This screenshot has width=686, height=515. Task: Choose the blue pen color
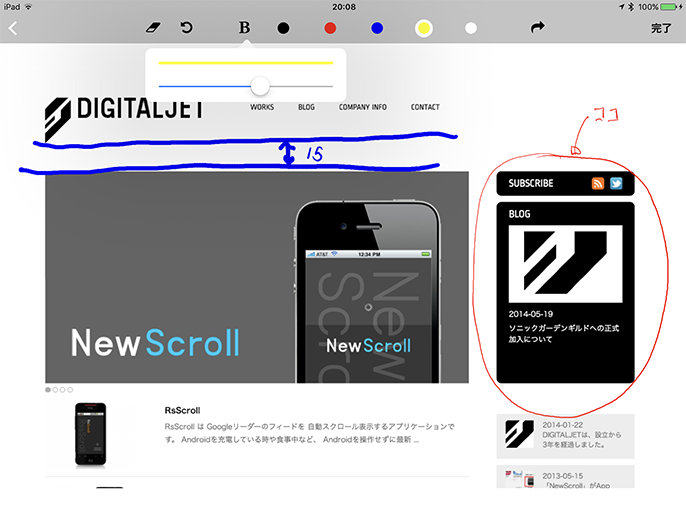pos(377,28)
